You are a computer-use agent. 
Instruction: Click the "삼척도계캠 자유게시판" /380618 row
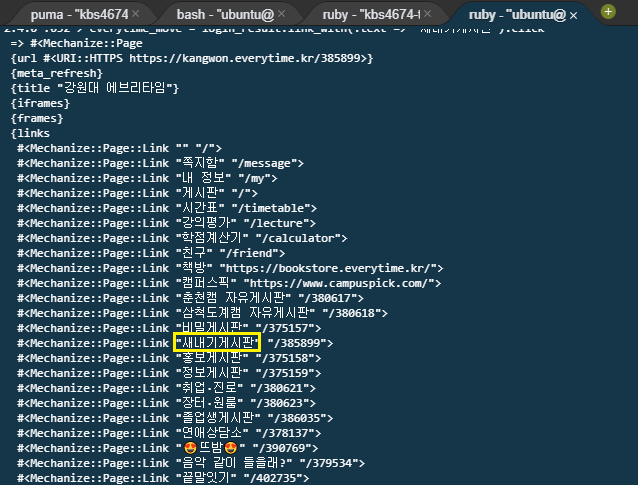(203, 313)
